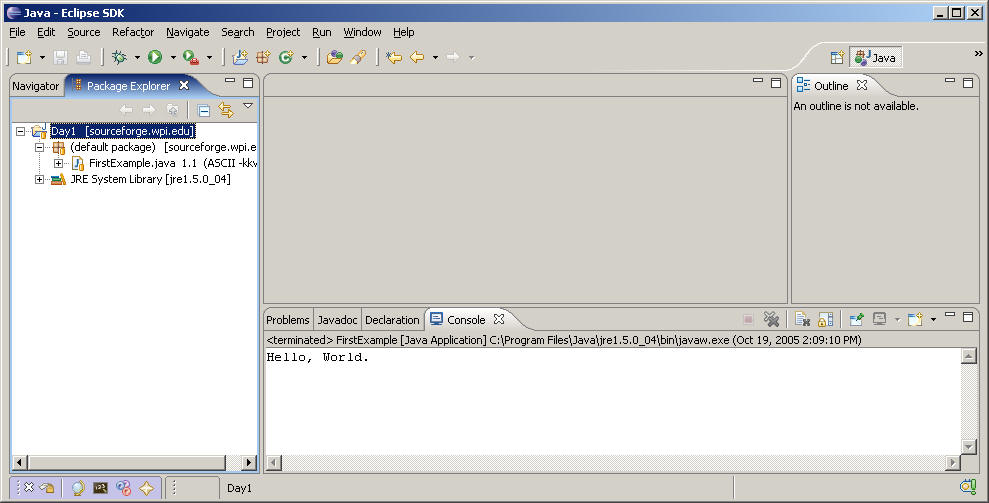The image size is (989, 503).
Task: Close the Console tab
Action: (499, 319)
